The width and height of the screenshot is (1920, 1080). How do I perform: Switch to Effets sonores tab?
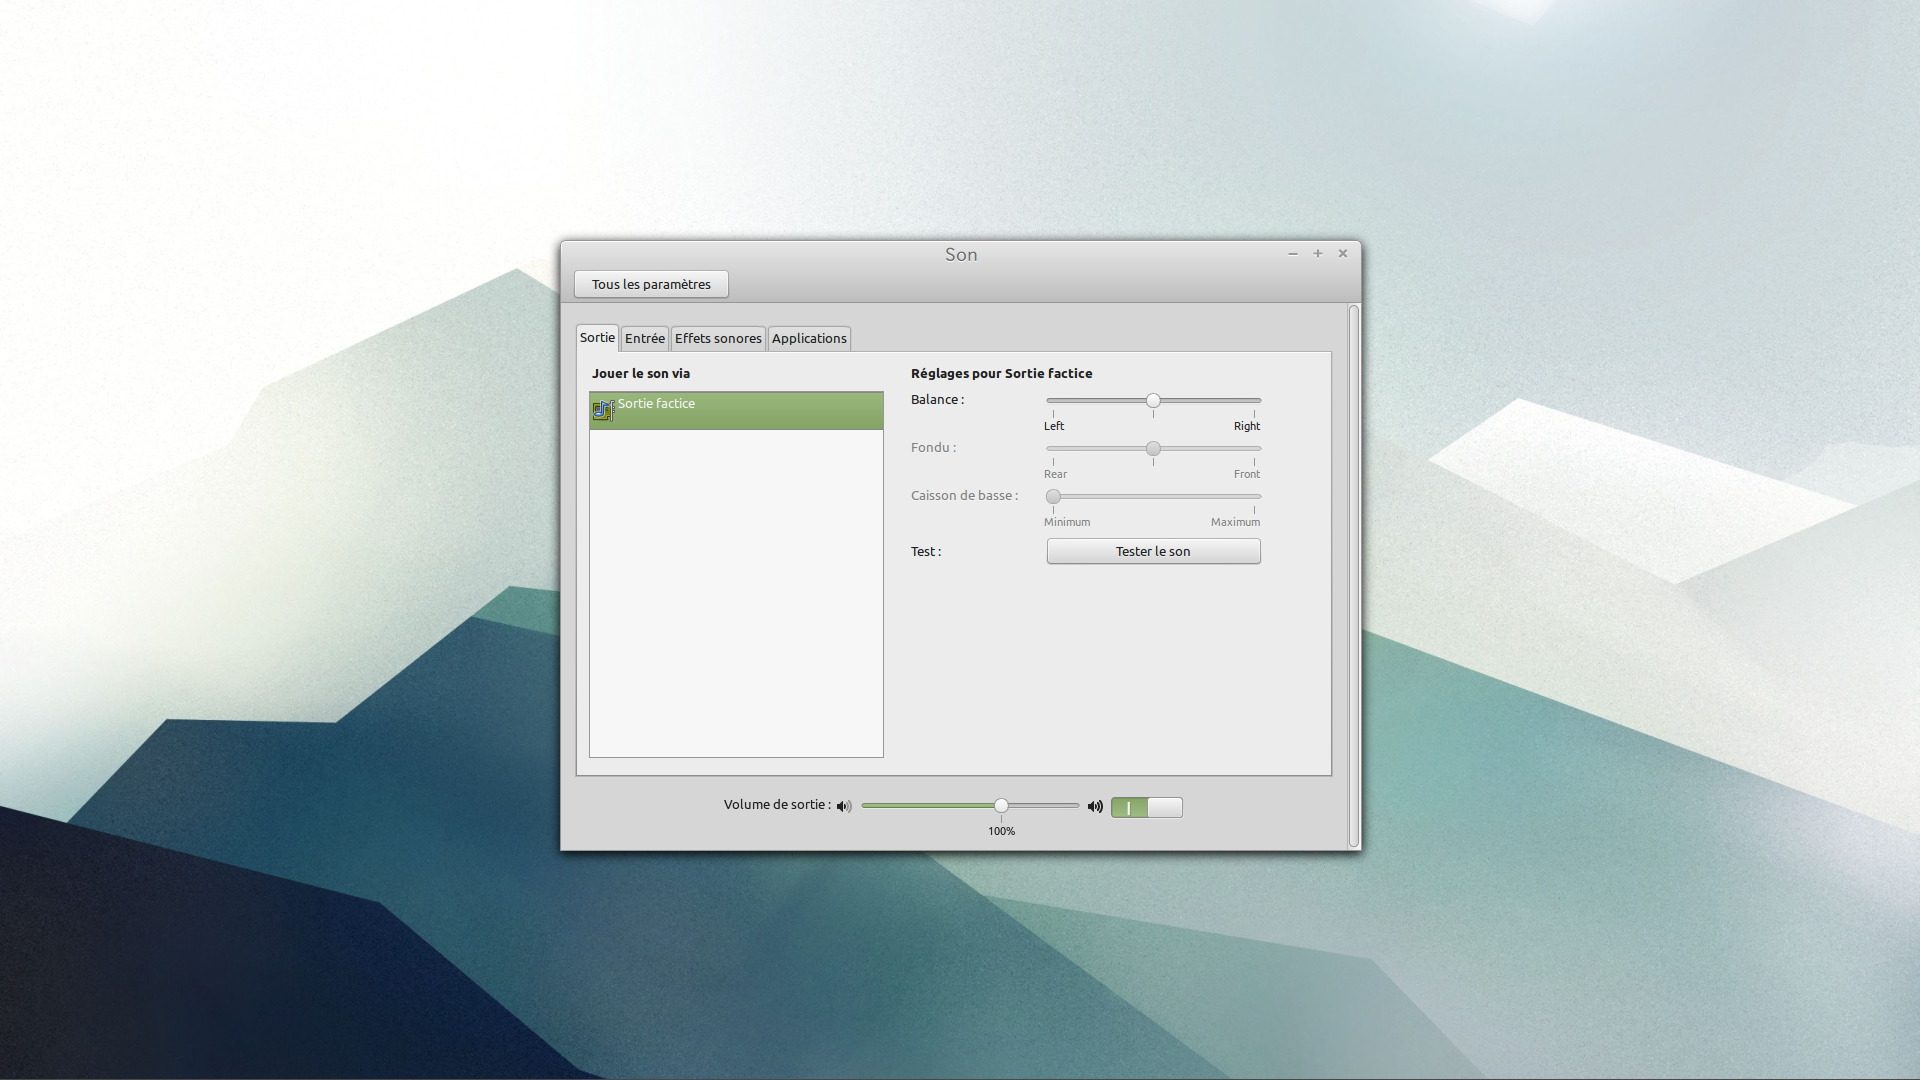click(717, 338)
